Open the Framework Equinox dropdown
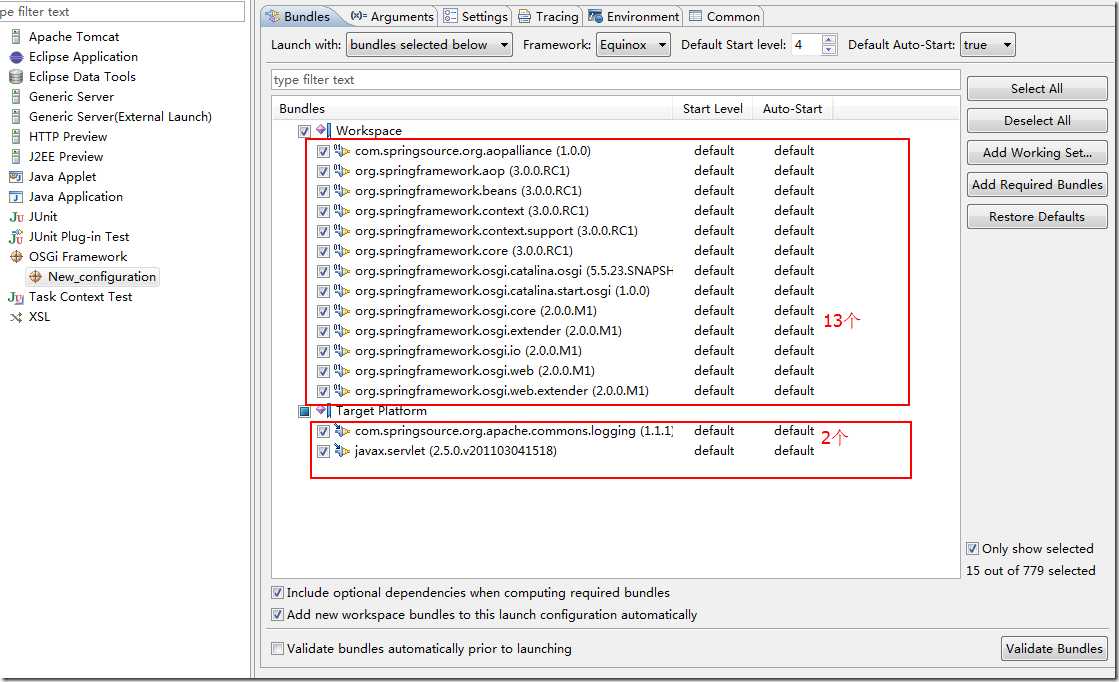The width and height of the screenshot is (1119, 682). pos(633,45)
